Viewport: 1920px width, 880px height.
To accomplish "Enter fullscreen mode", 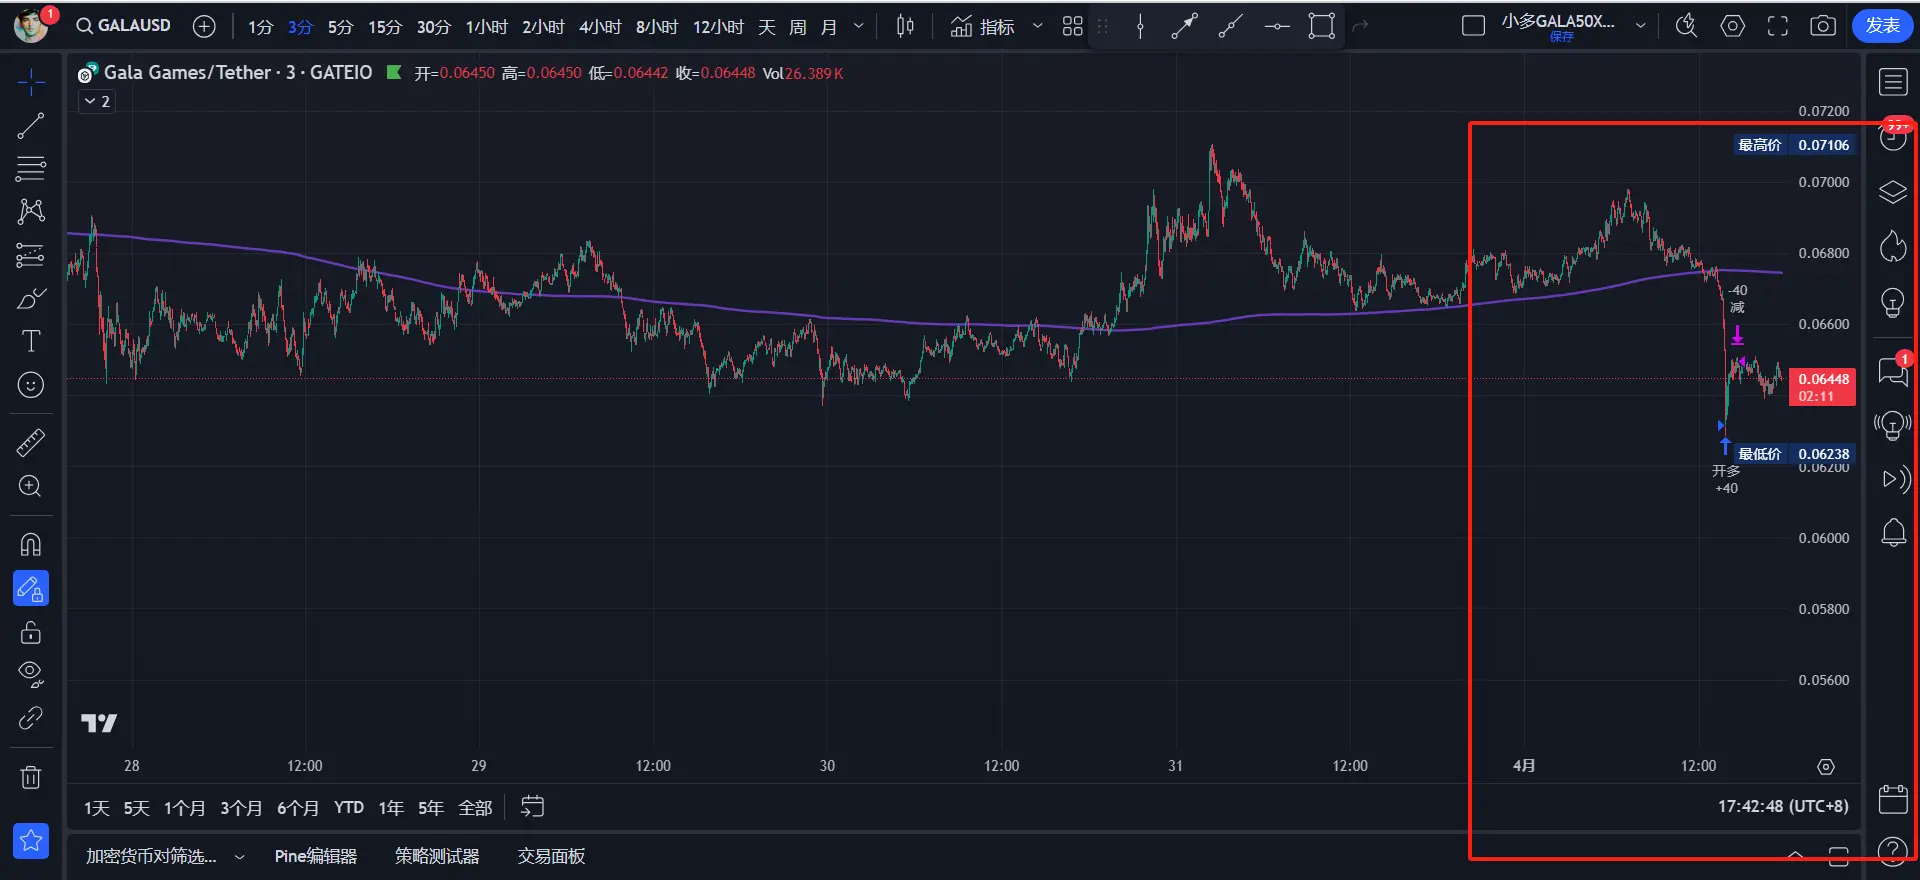I will pyautogui.click(x=1778, y=27).
